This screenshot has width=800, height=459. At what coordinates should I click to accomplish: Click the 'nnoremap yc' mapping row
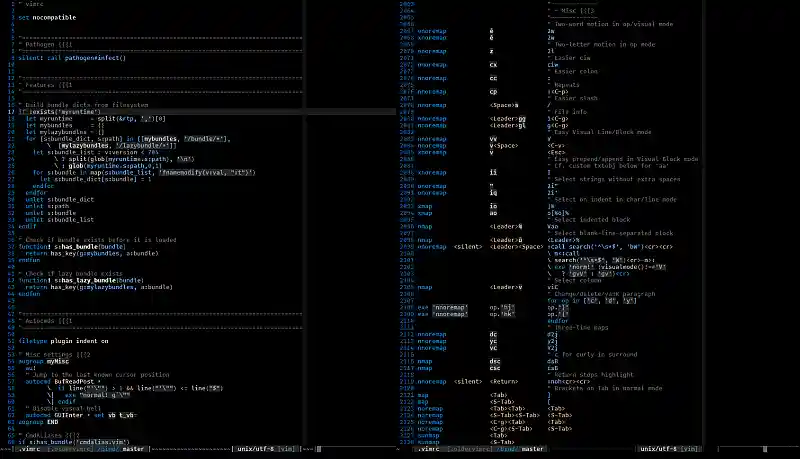[488, 341]
